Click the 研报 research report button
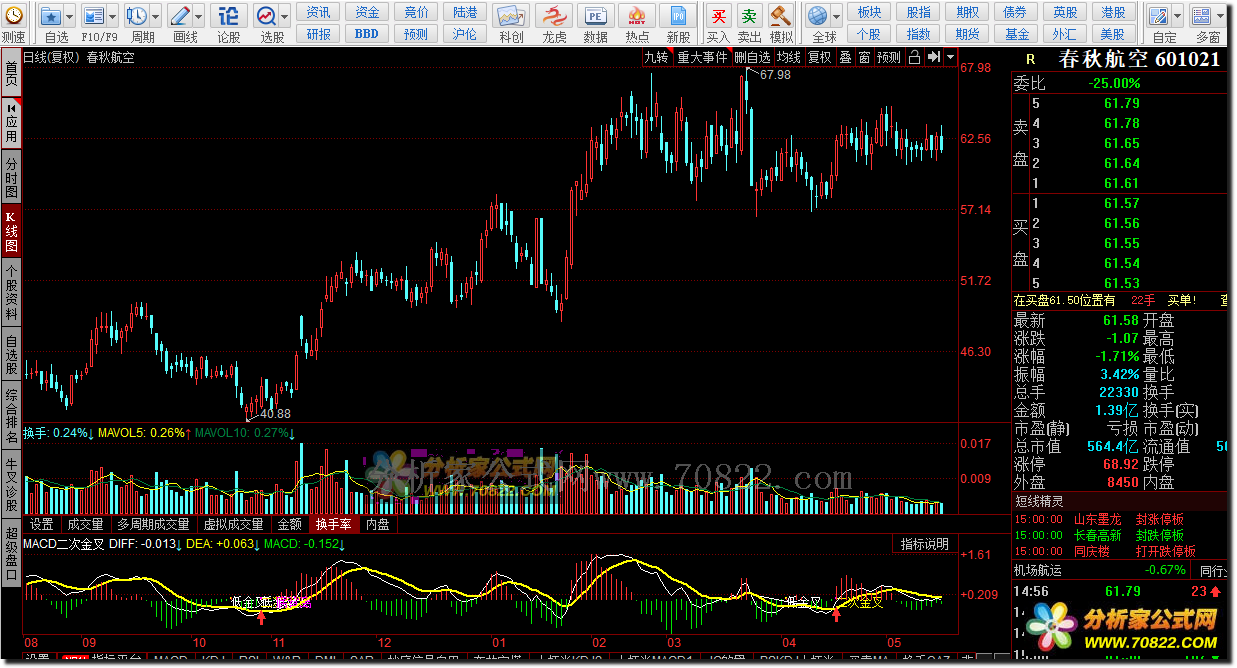Screen dimensions: 1237x668 tap(319, 34)
